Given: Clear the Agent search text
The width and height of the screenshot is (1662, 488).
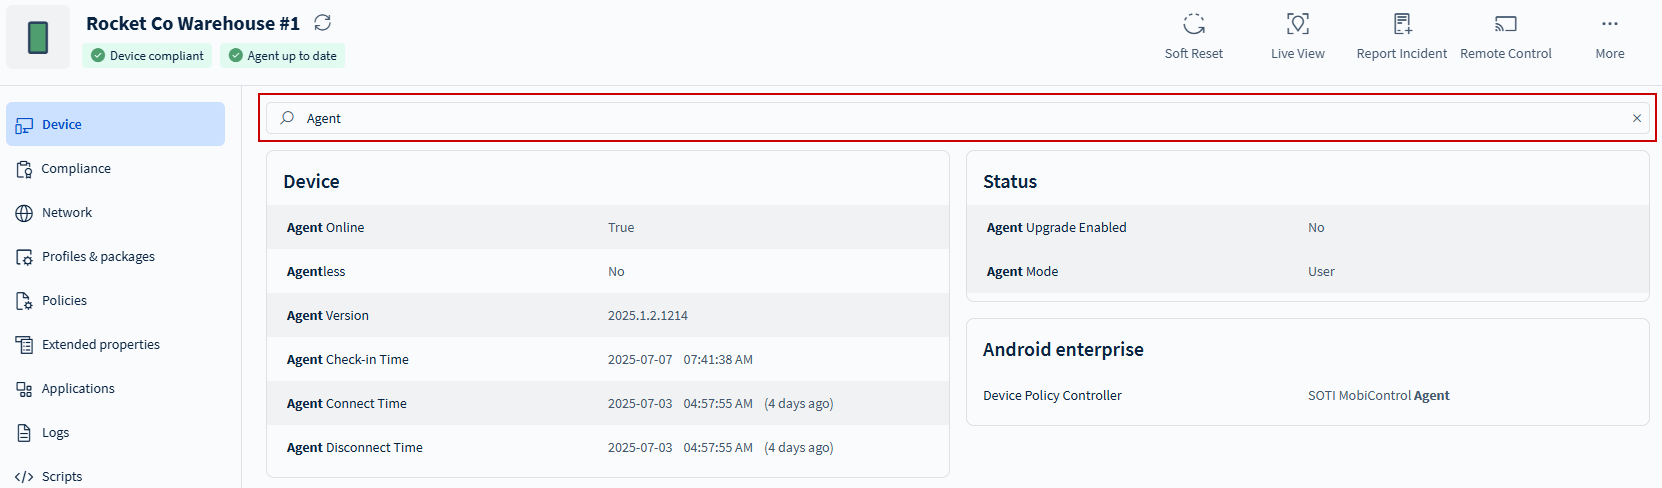Looking at the screenshot, I should tap(1637, 118).
